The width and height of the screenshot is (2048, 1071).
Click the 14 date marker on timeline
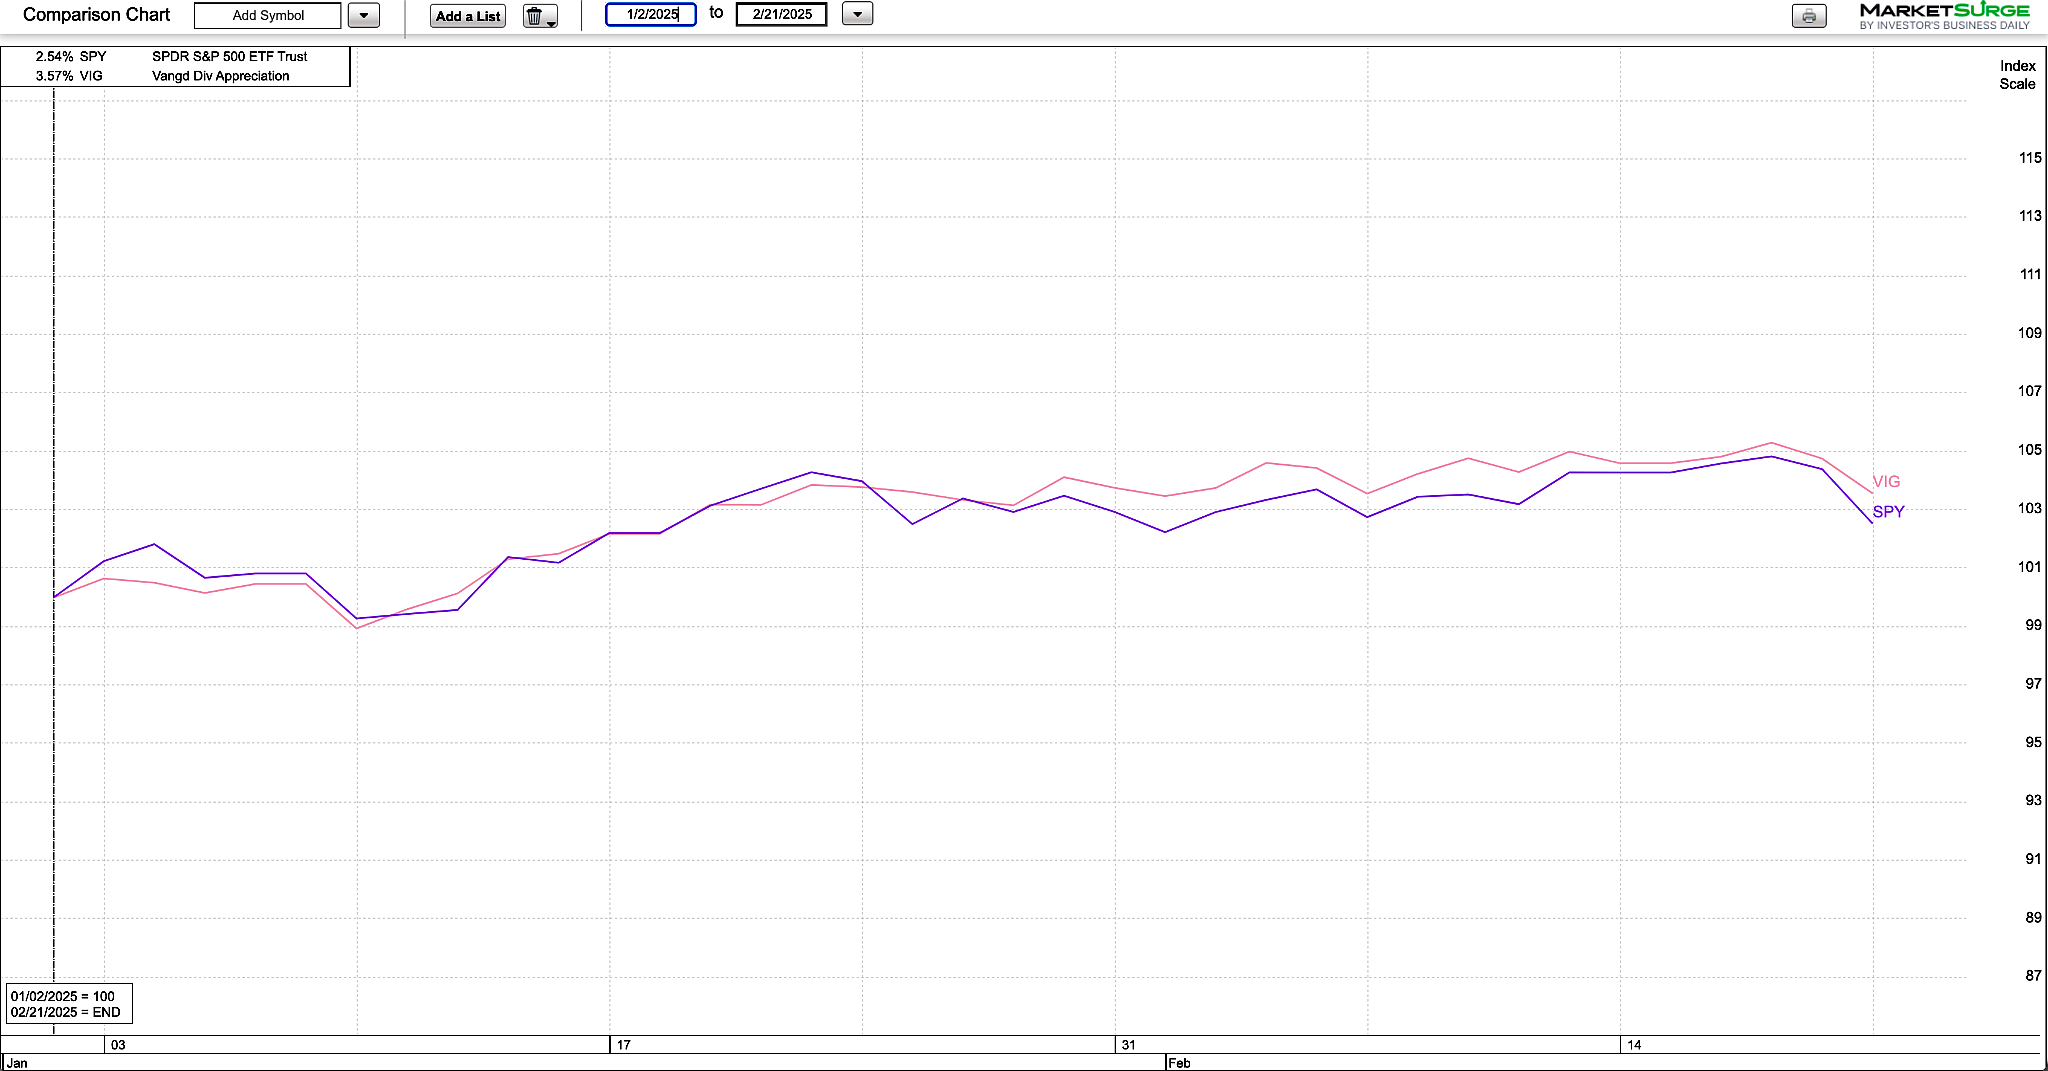tap(1633, 1045)
